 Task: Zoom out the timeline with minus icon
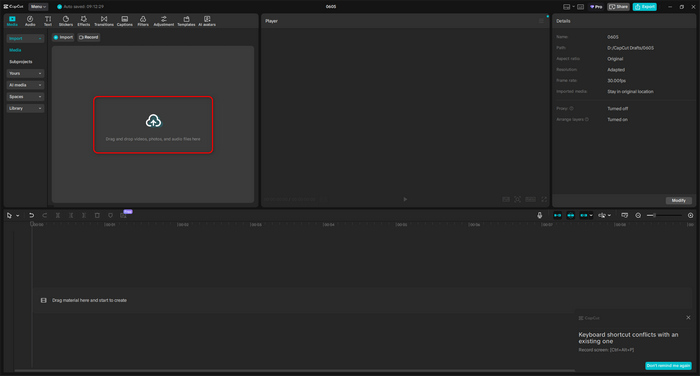click(x=638, y=215)
